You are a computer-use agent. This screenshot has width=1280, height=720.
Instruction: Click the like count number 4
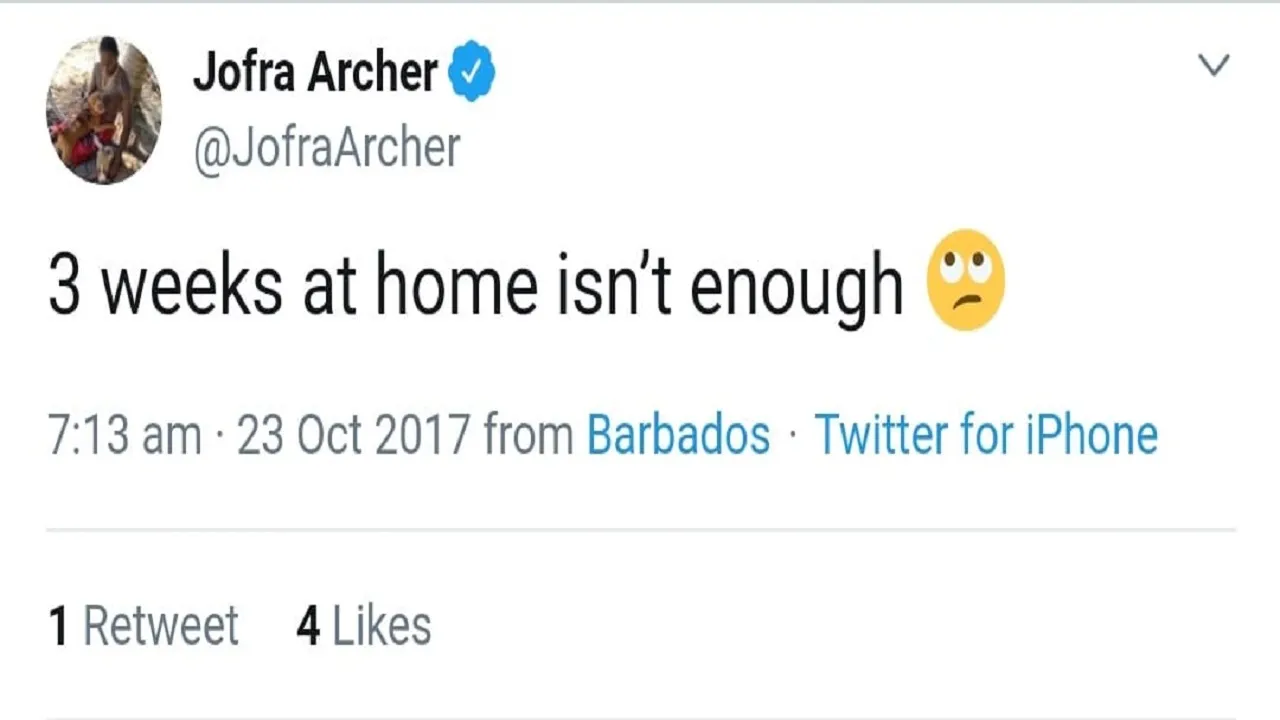click(308, 626)
